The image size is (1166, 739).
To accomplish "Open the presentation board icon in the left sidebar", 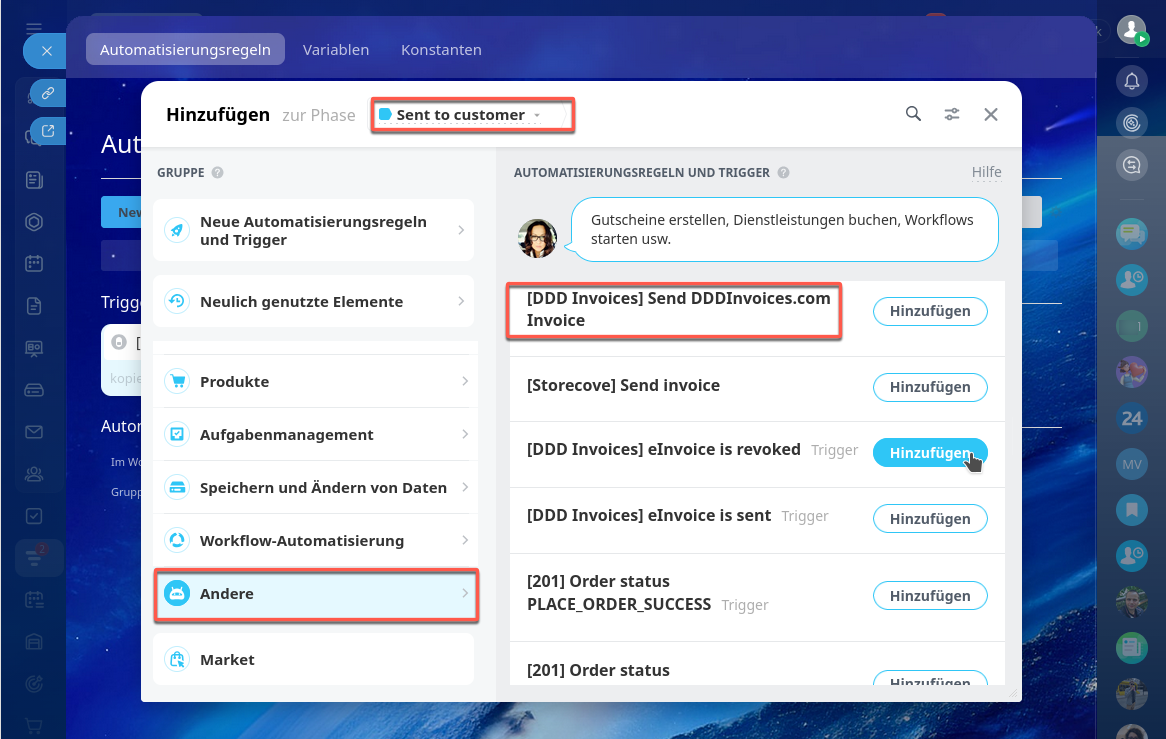I will pyautogui.click(x=34, y=348).
